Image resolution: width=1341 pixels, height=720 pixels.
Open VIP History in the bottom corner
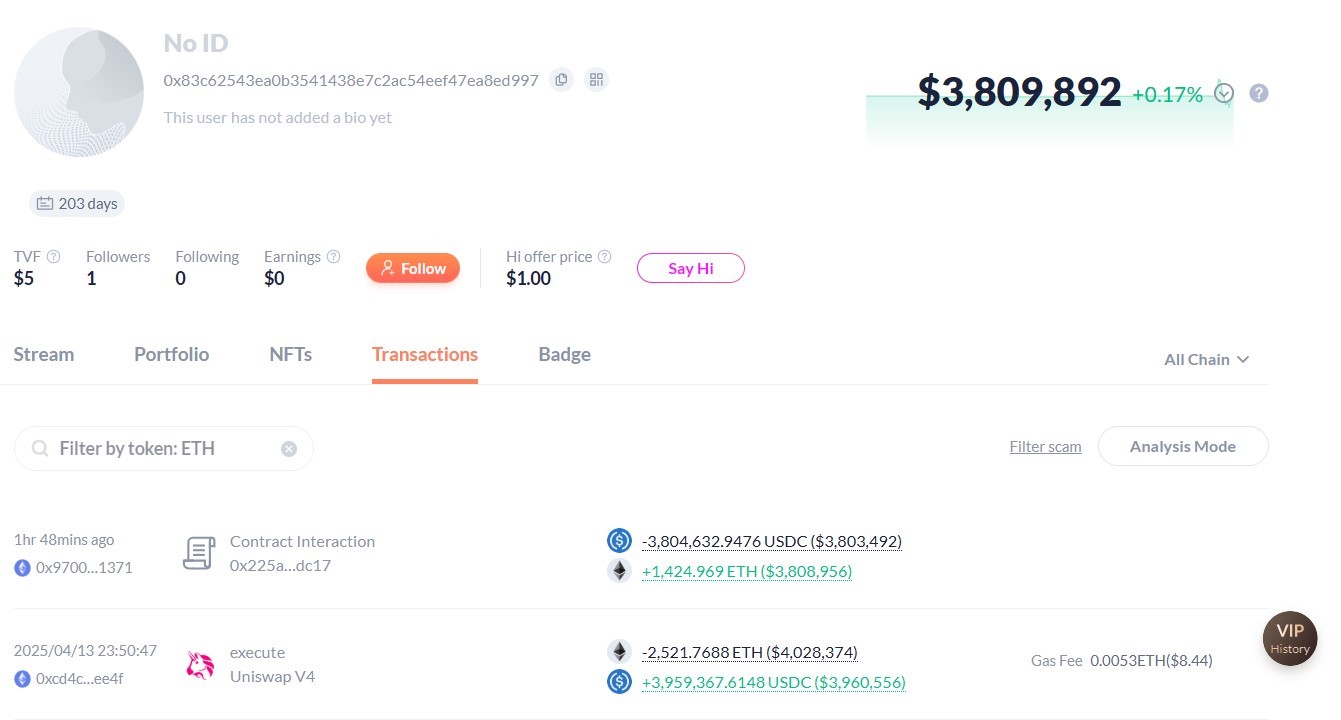(x=1289, y=638)
